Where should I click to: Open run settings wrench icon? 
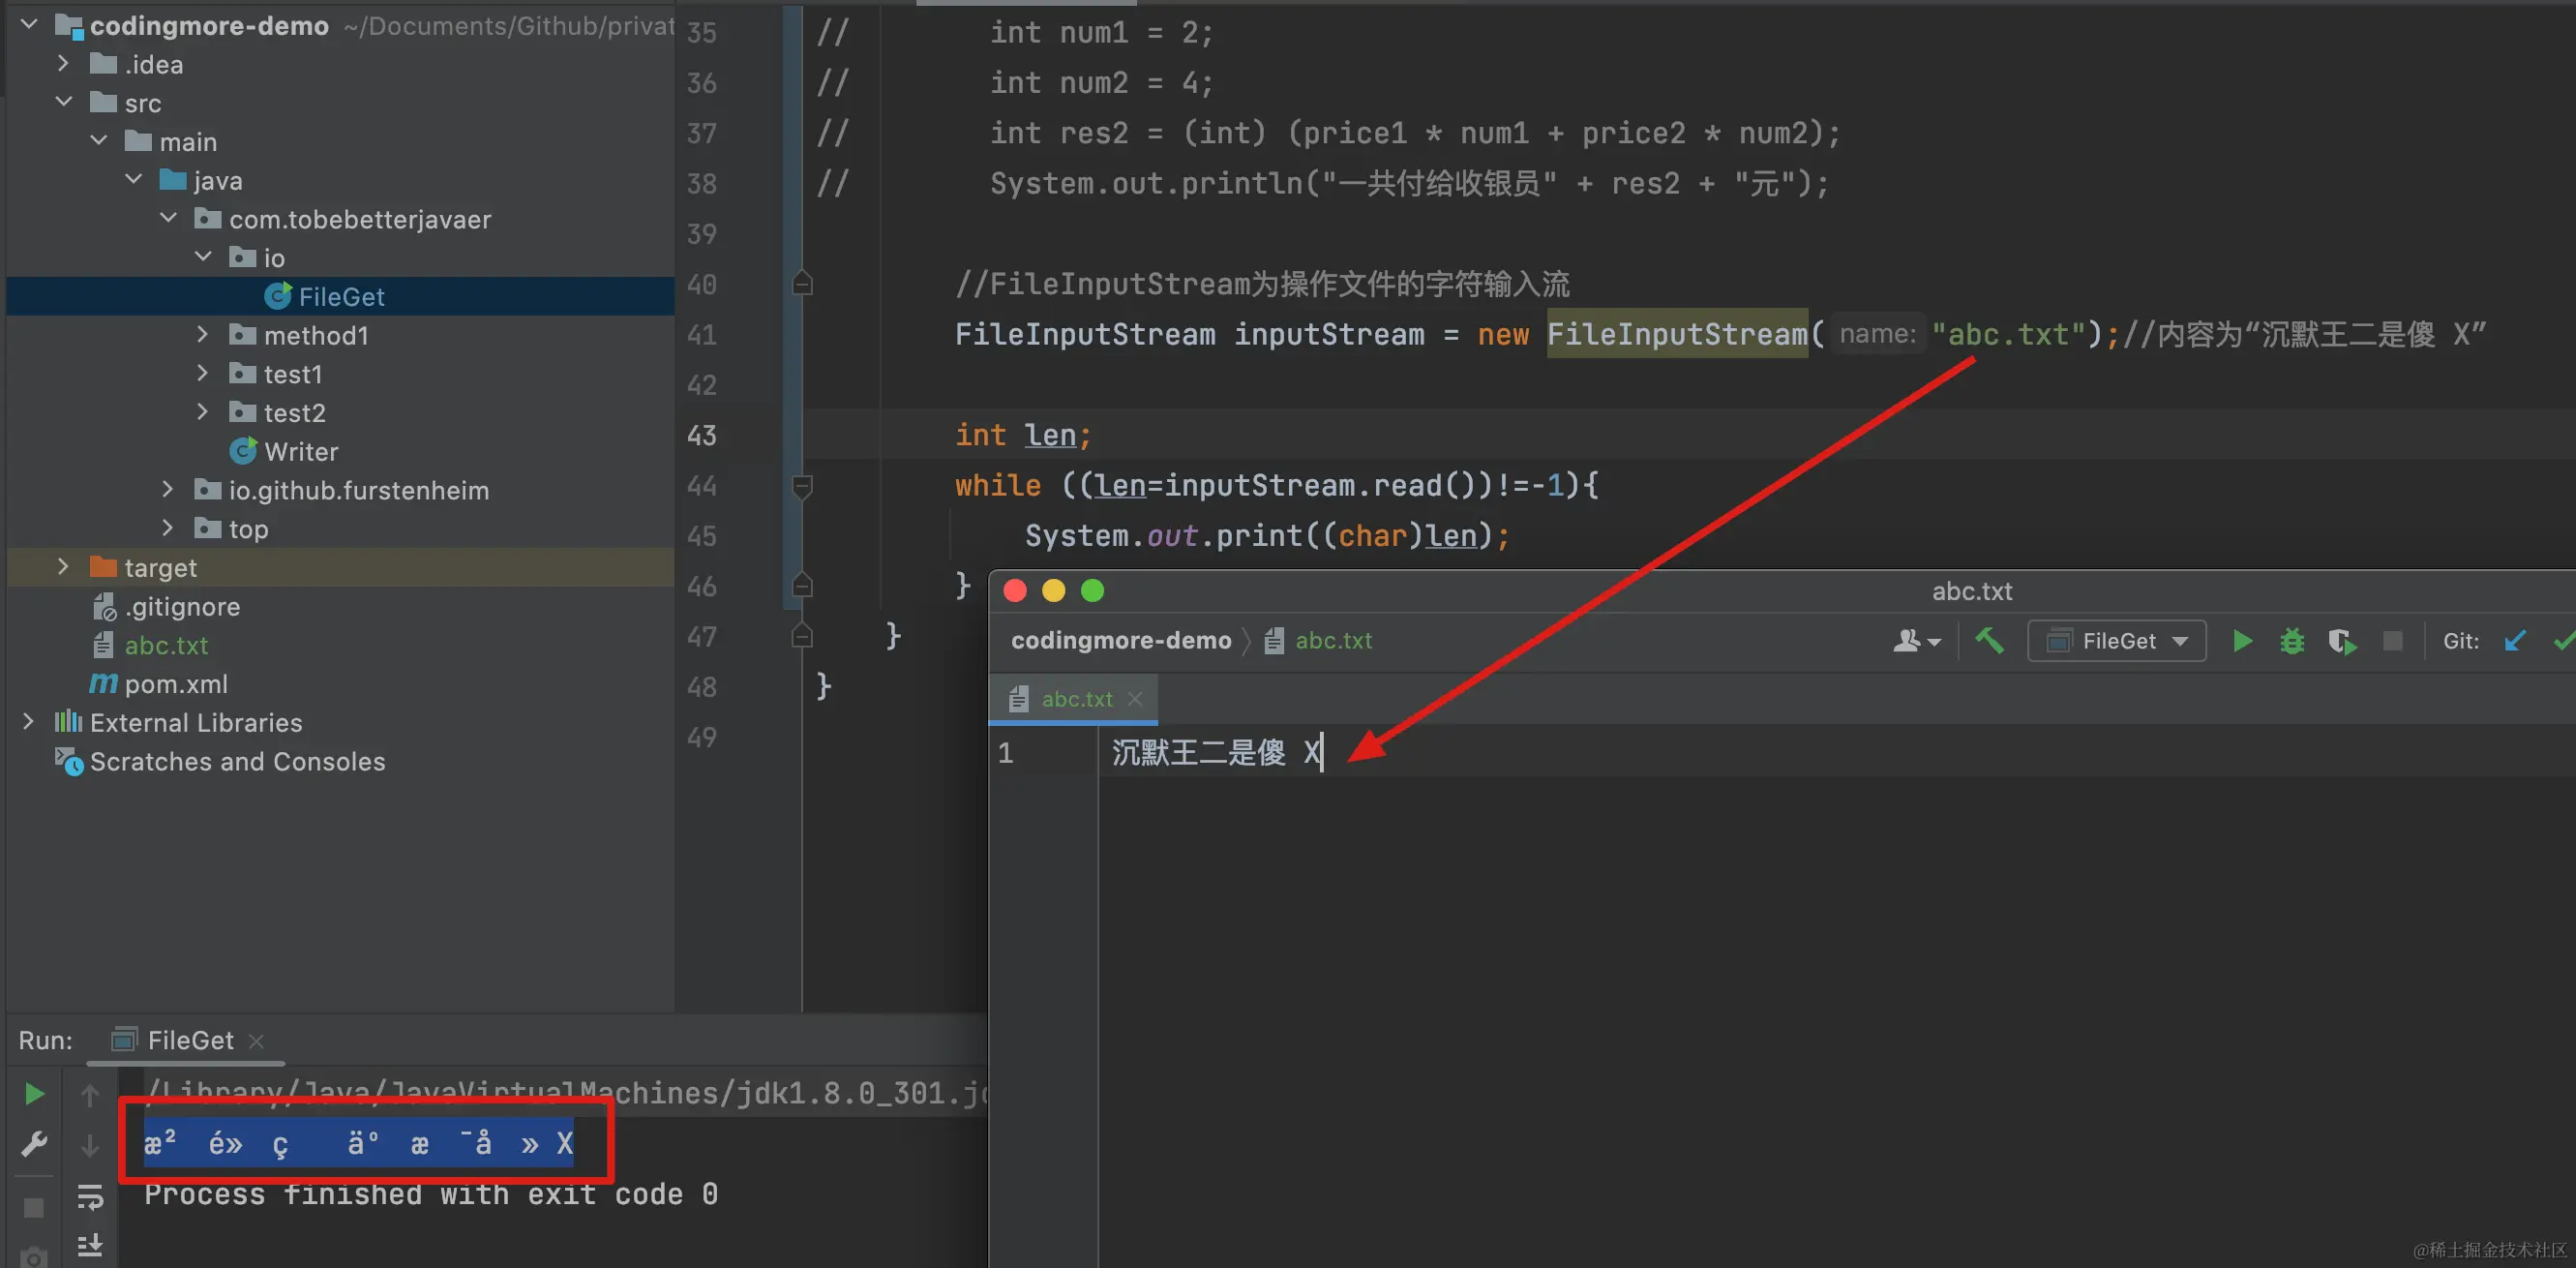click(34, 1144)
